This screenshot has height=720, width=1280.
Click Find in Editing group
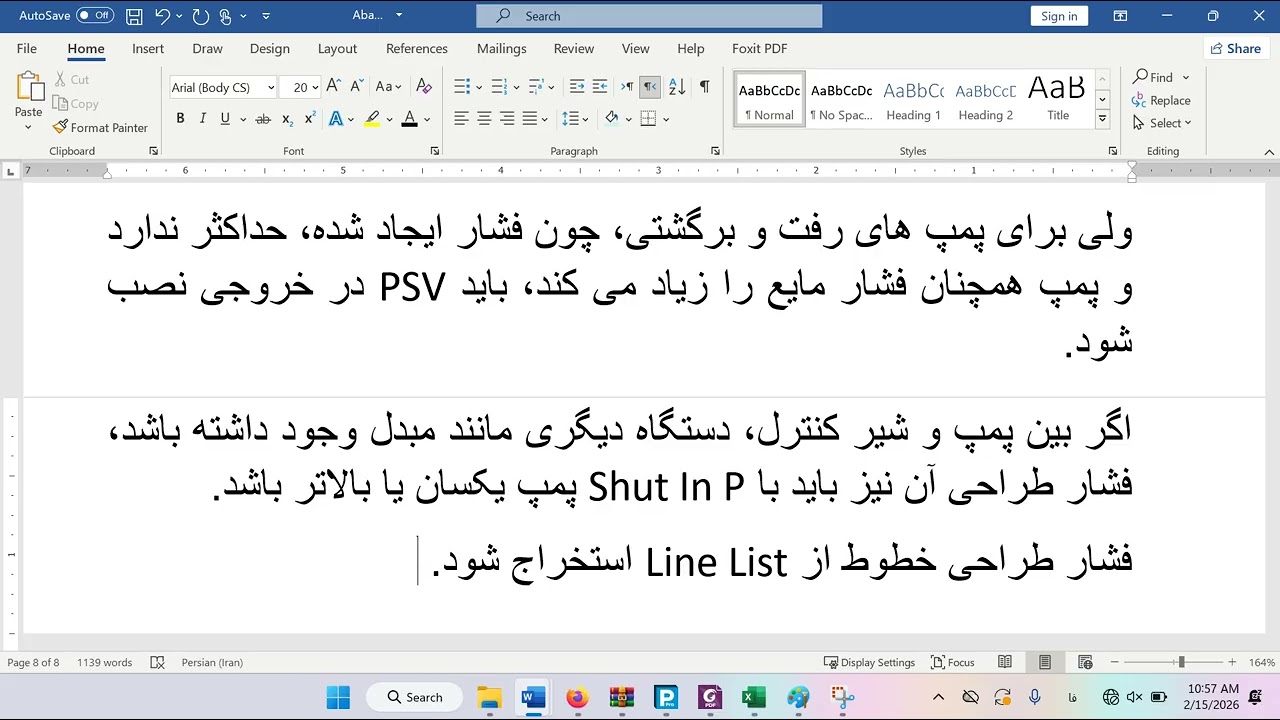1152,77
